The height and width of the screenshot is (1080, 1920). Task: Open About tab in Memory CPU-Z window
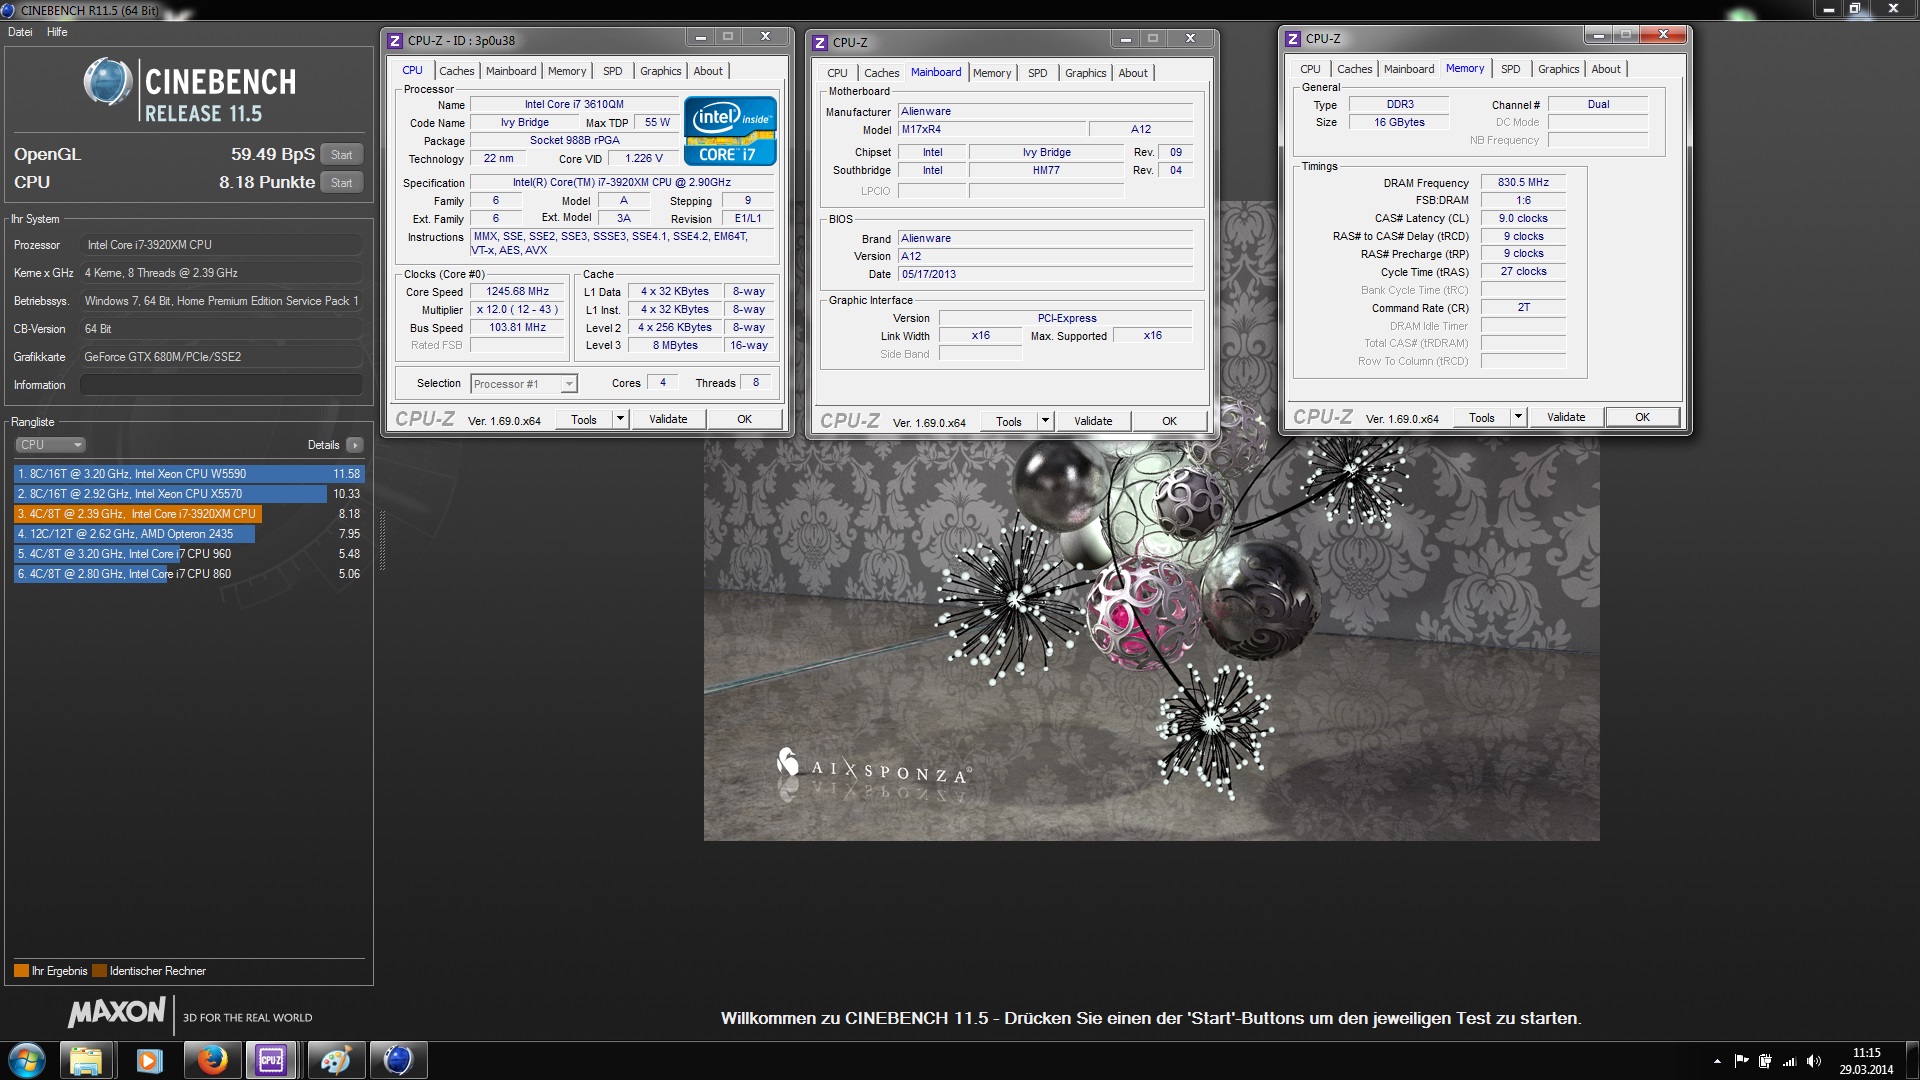pyautogui.click(x=1606, y=69)
